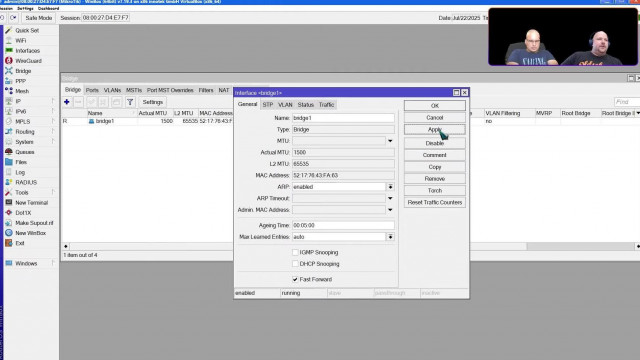Toggle Safe Mode button
This screenshot has height=360, width=640.
(39, 18)
